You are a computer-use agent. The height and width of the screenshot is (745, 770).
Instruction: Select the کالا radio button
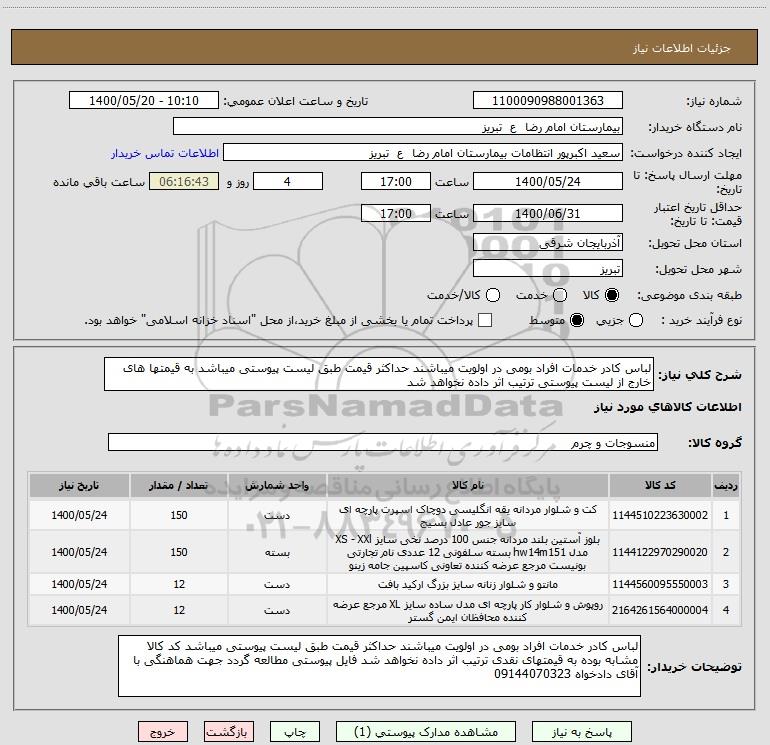point(612,295)
